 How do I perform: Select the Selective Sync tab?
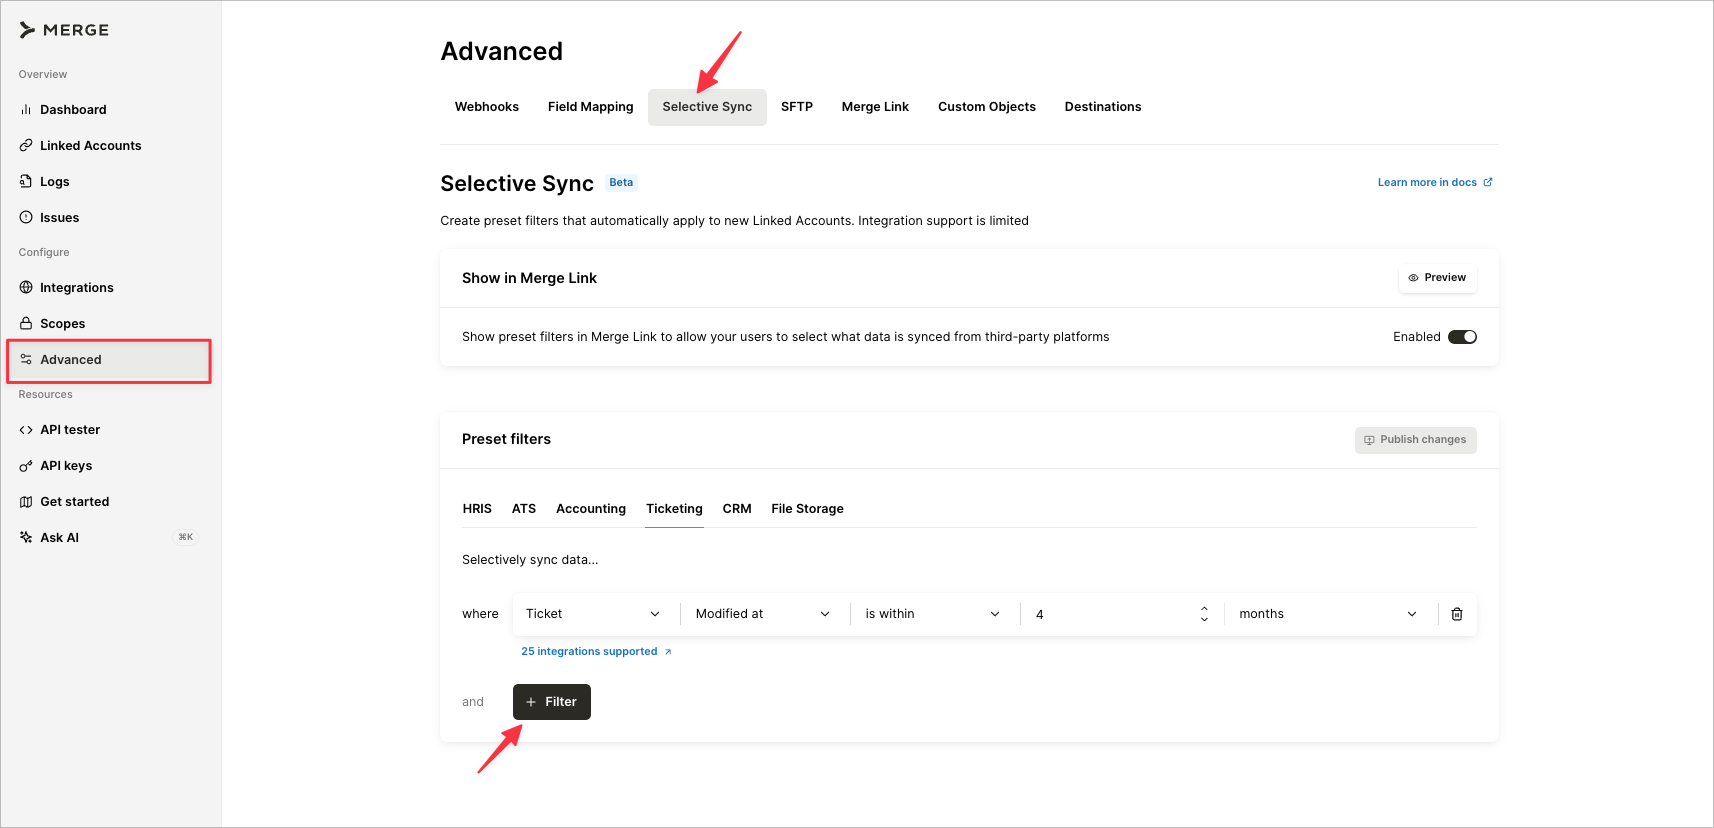pos(707,107)
